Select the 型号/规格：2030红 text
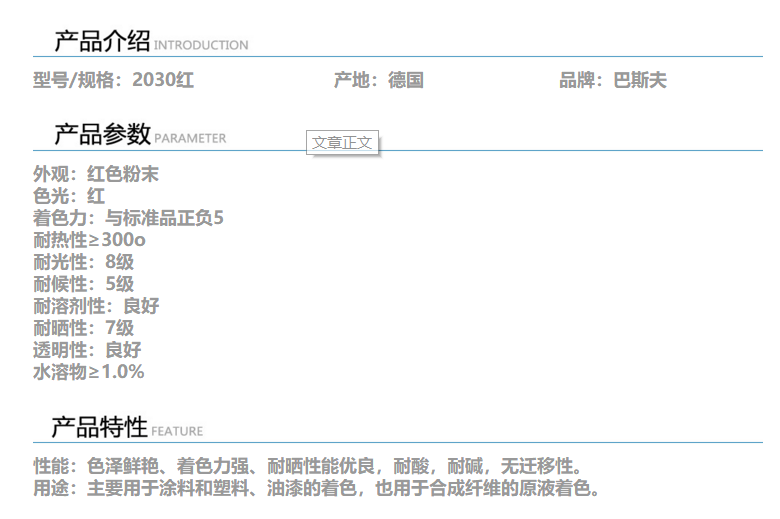The height and width of the screenshot is (519, 780). click(113, 80)
